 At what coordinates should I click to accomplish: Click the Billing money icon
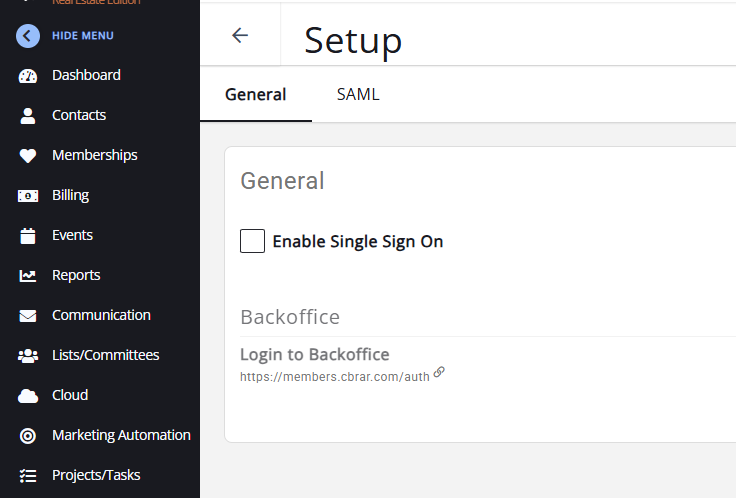pyautogui.click(x=28, y=195)
